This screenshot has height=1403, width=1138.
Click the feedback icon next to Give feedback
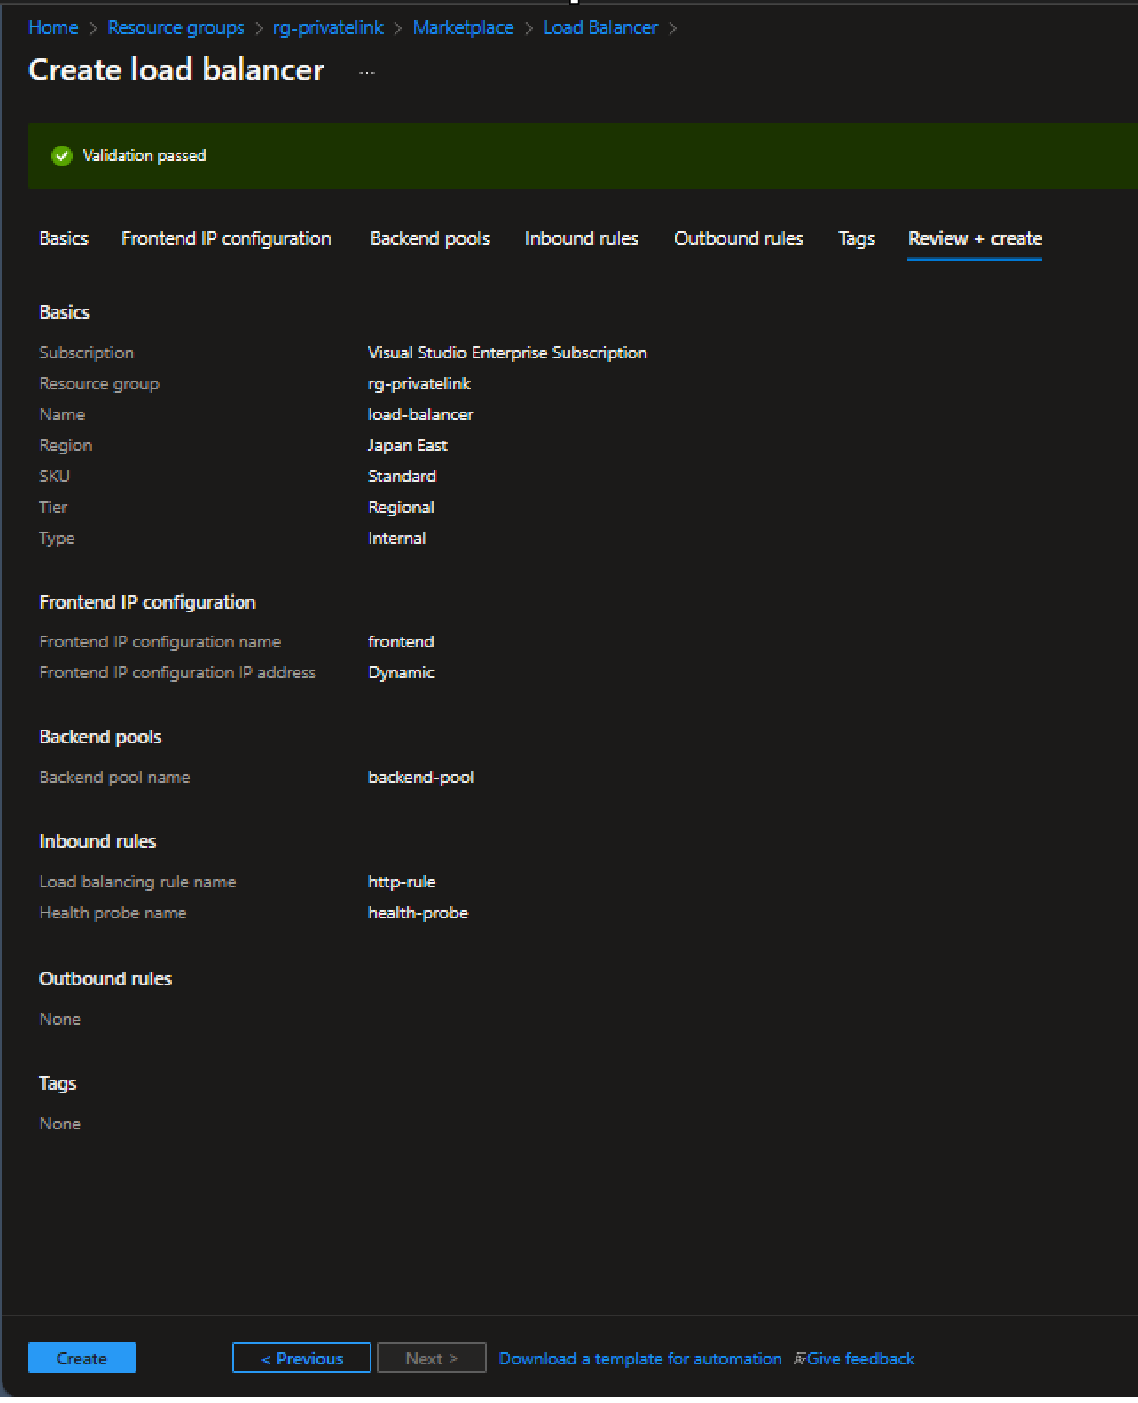pyautogui.click(x=800, y=1358)
